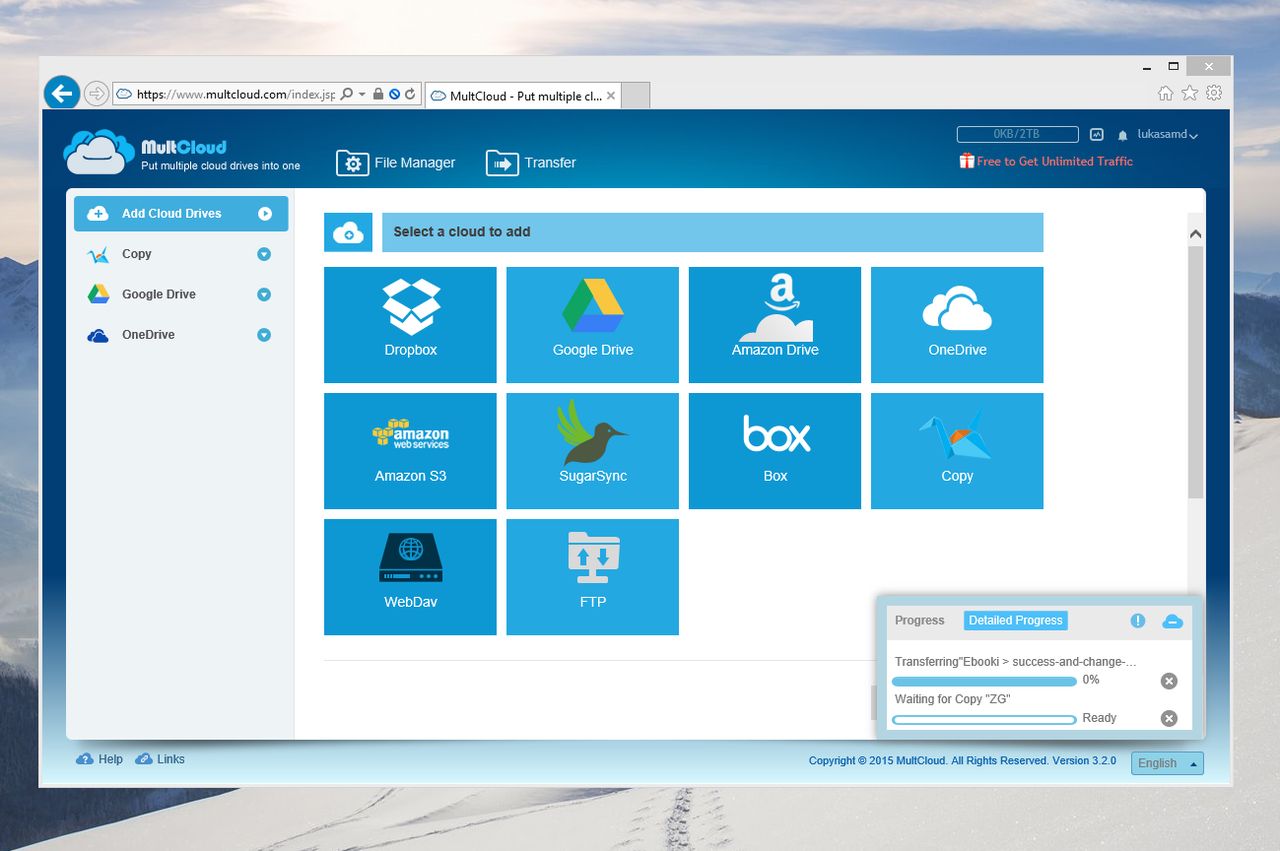Pick the OneDrive tile in cloud grid
The width and height of the screenshot is (1280, 851).
pyautogui.click(x=957, y=324)
